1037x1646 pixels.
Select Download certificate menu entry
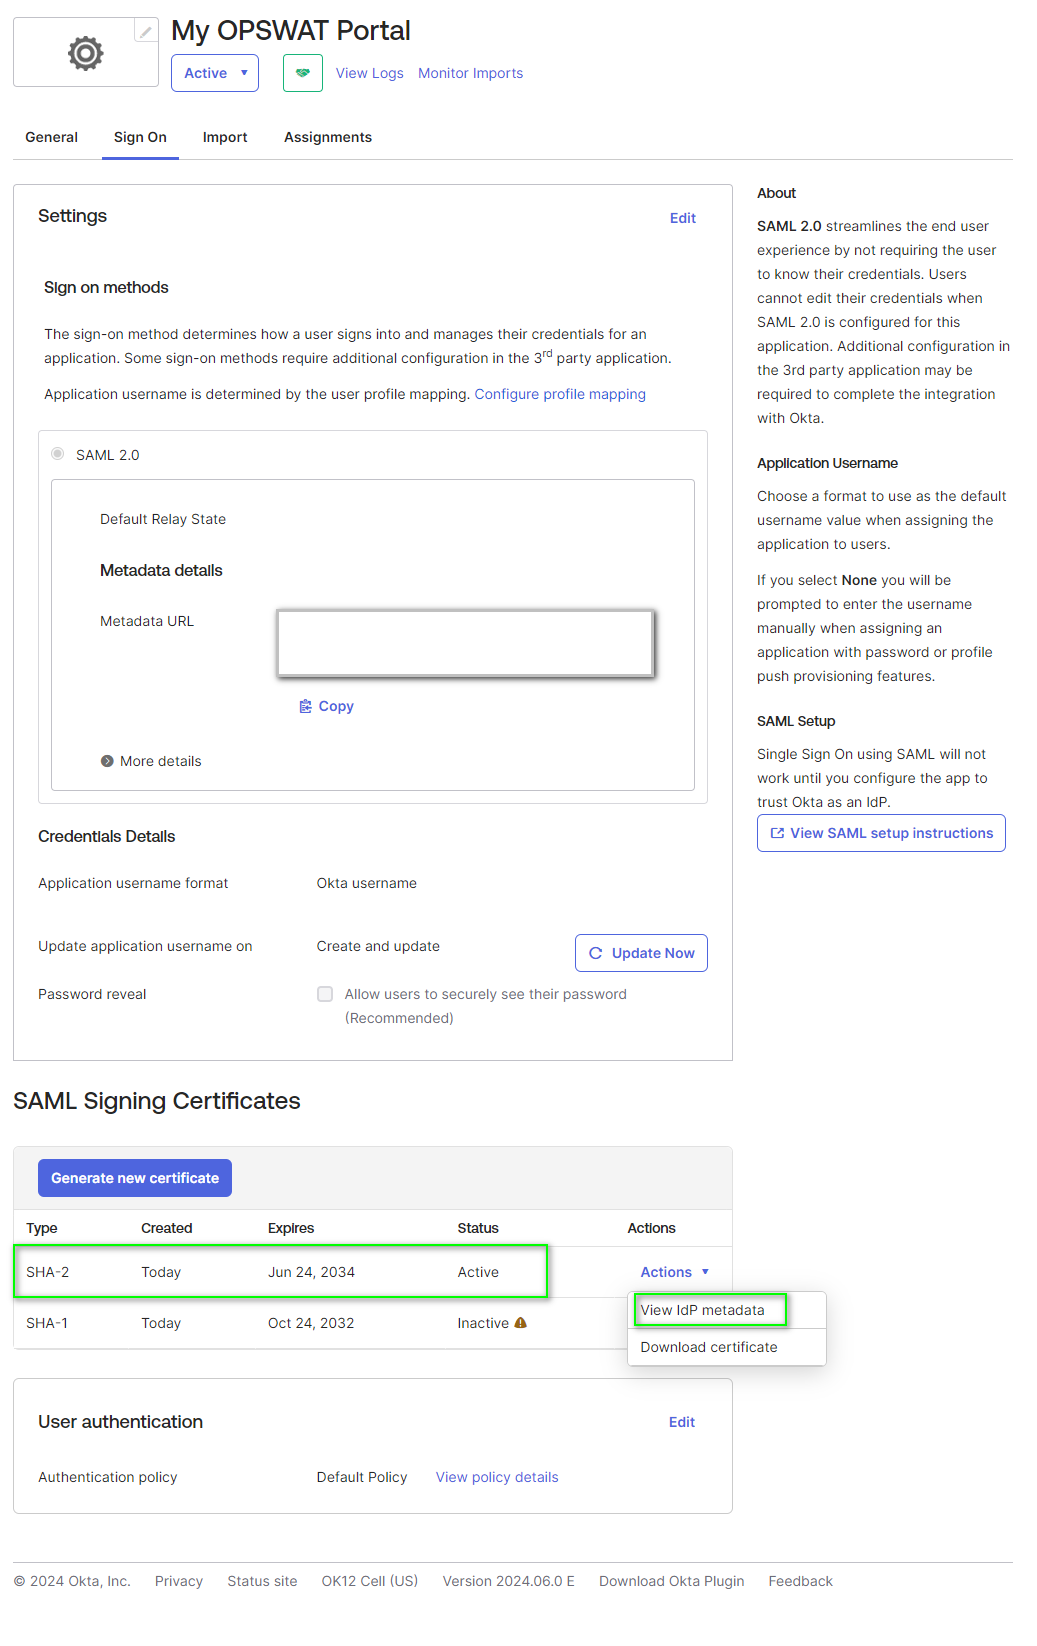709,1347
